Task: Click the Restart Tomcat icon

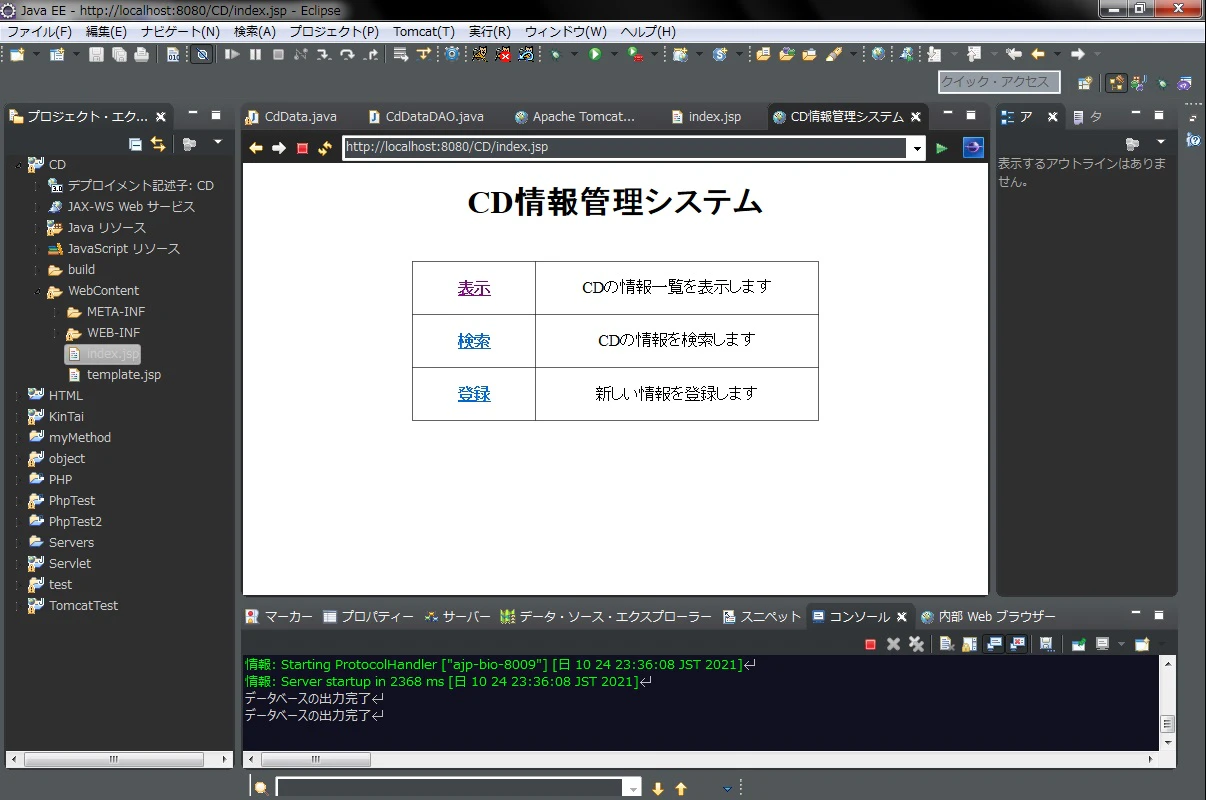Action: pos(525,54)
